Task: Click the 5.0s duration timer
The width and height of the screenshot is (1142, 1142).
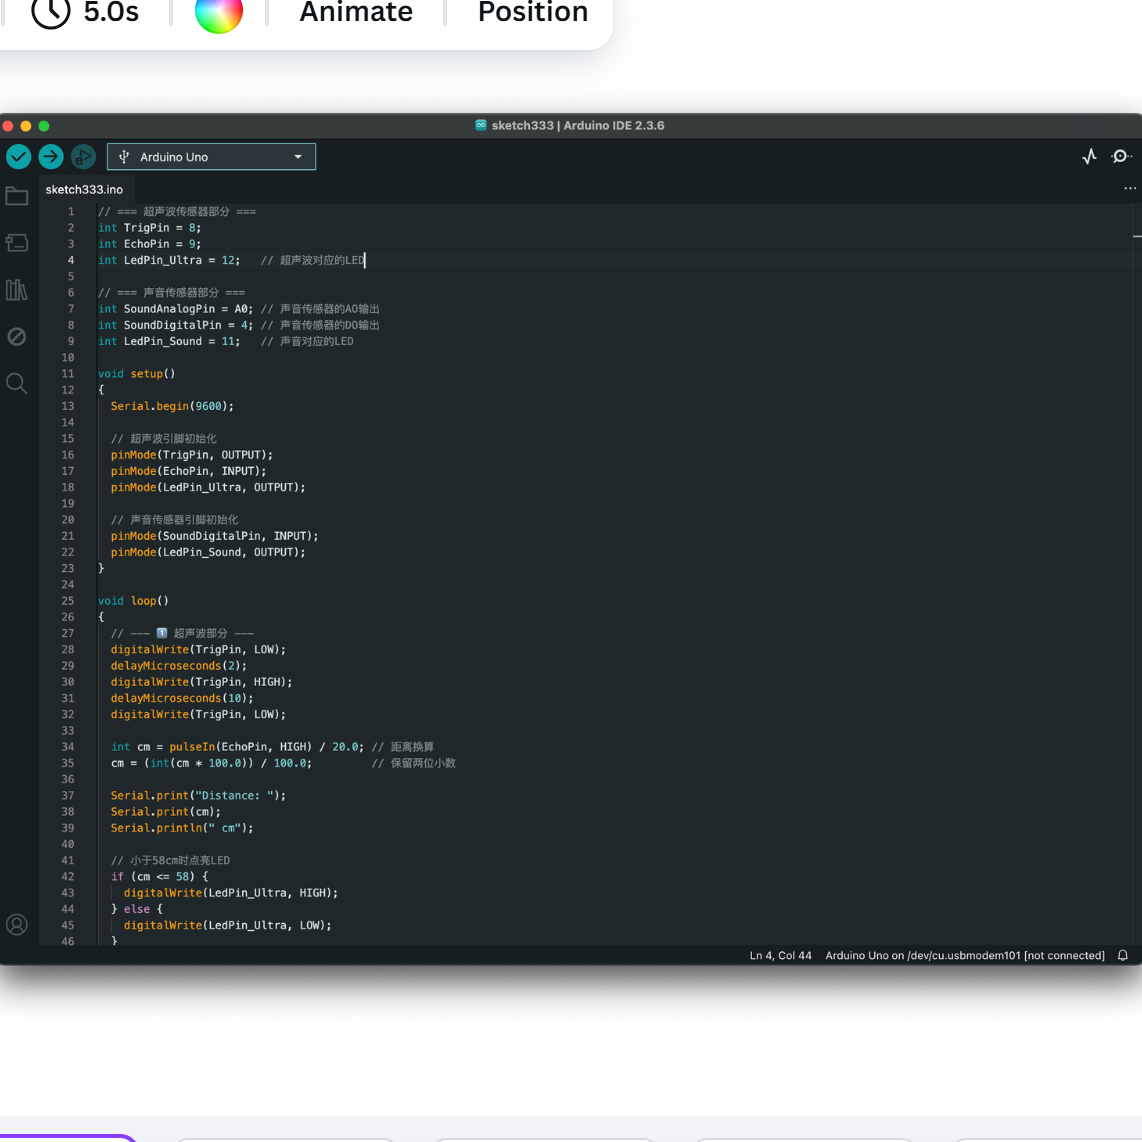Action: coord(86,13)
